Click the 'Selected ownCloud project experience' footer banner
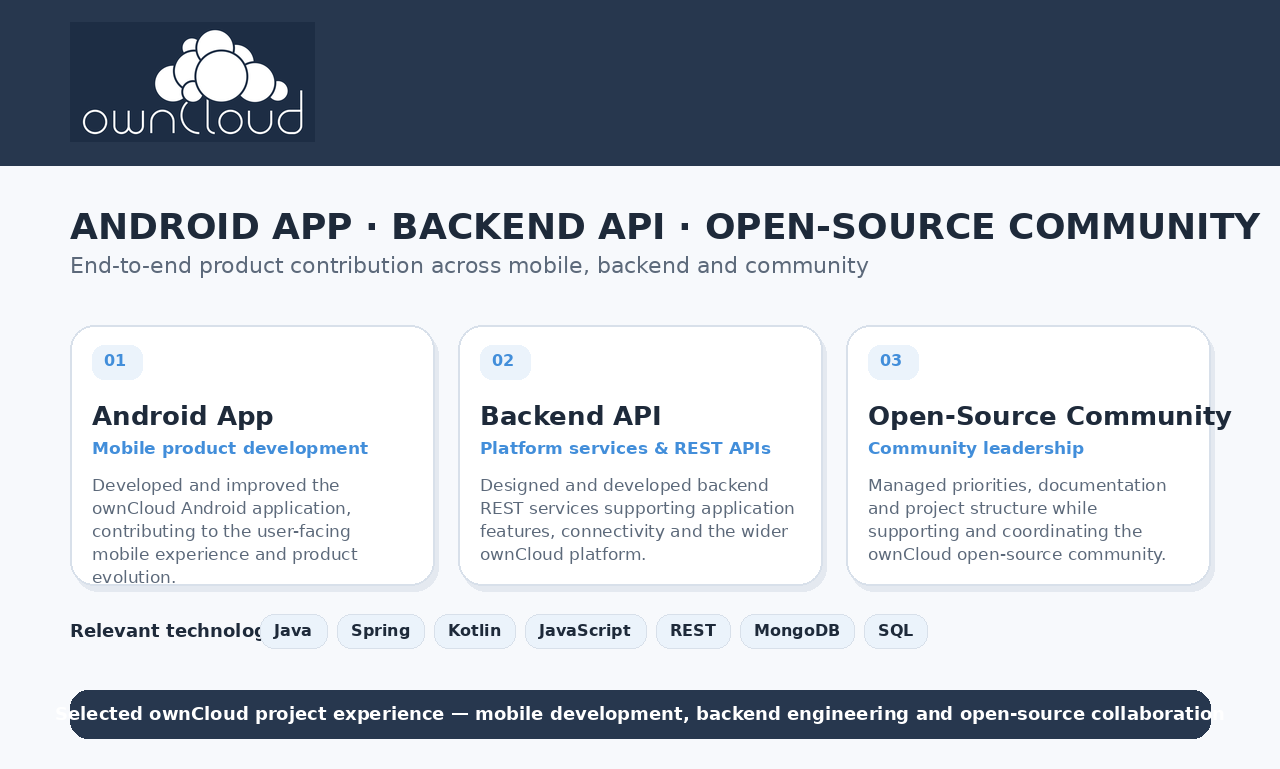The image size is (1280, 769). click(640, 714)
